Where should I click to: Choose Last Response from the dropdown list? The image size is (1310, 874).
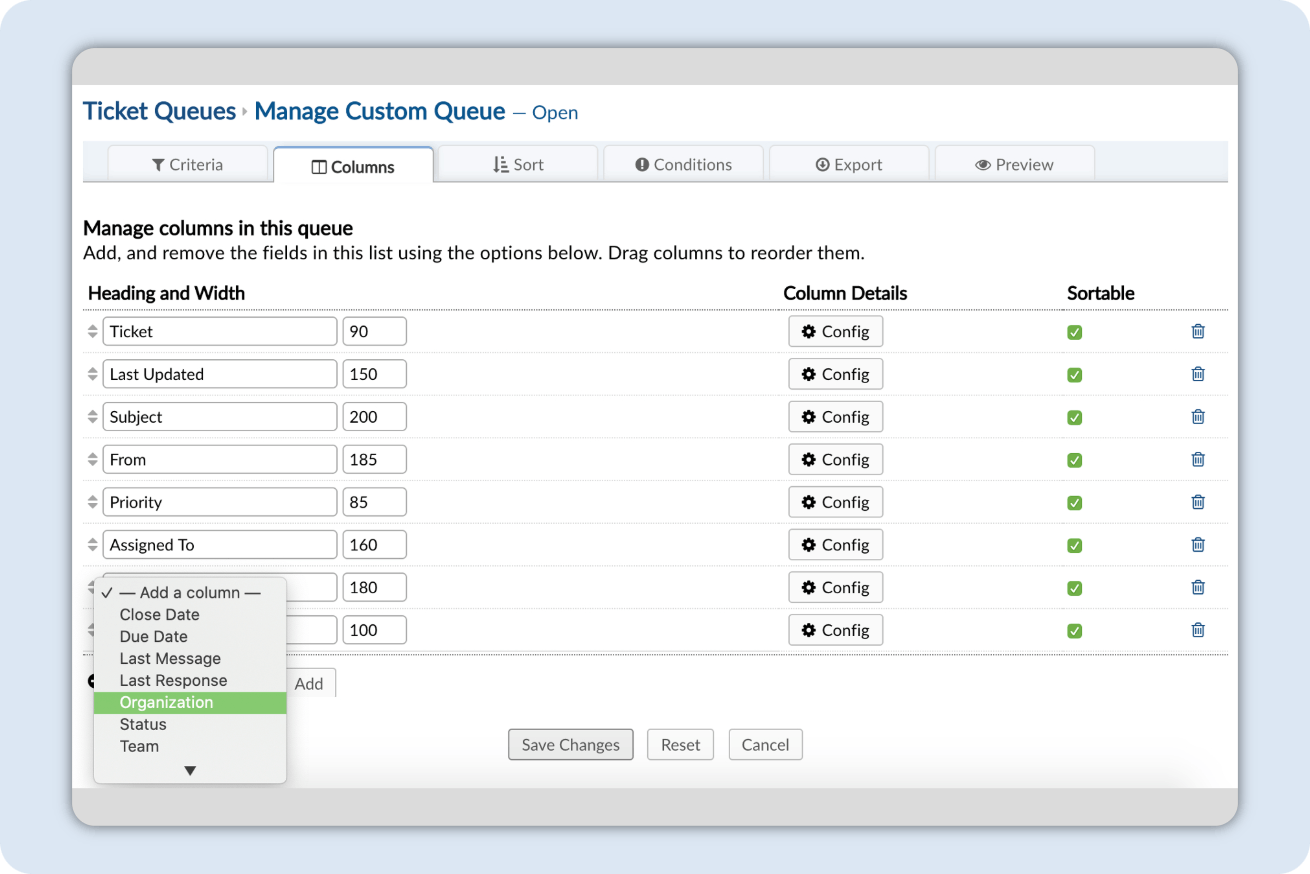190,680
